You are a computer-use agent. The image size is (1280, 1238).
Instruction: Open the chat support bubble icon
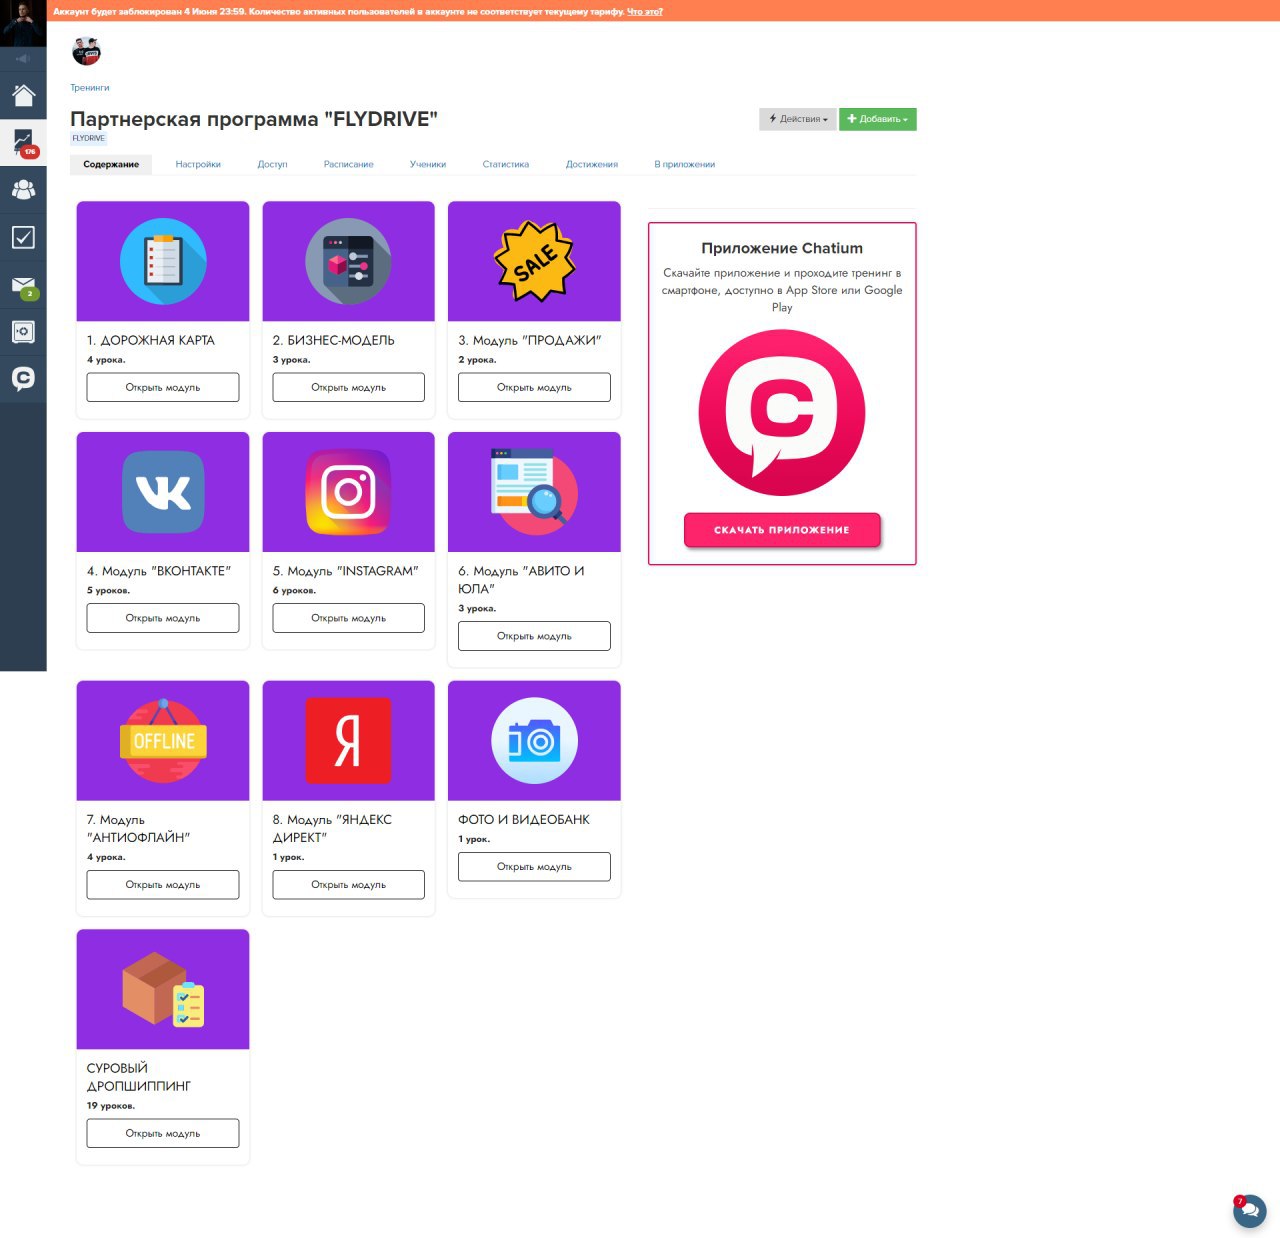coord(1249,1210)
